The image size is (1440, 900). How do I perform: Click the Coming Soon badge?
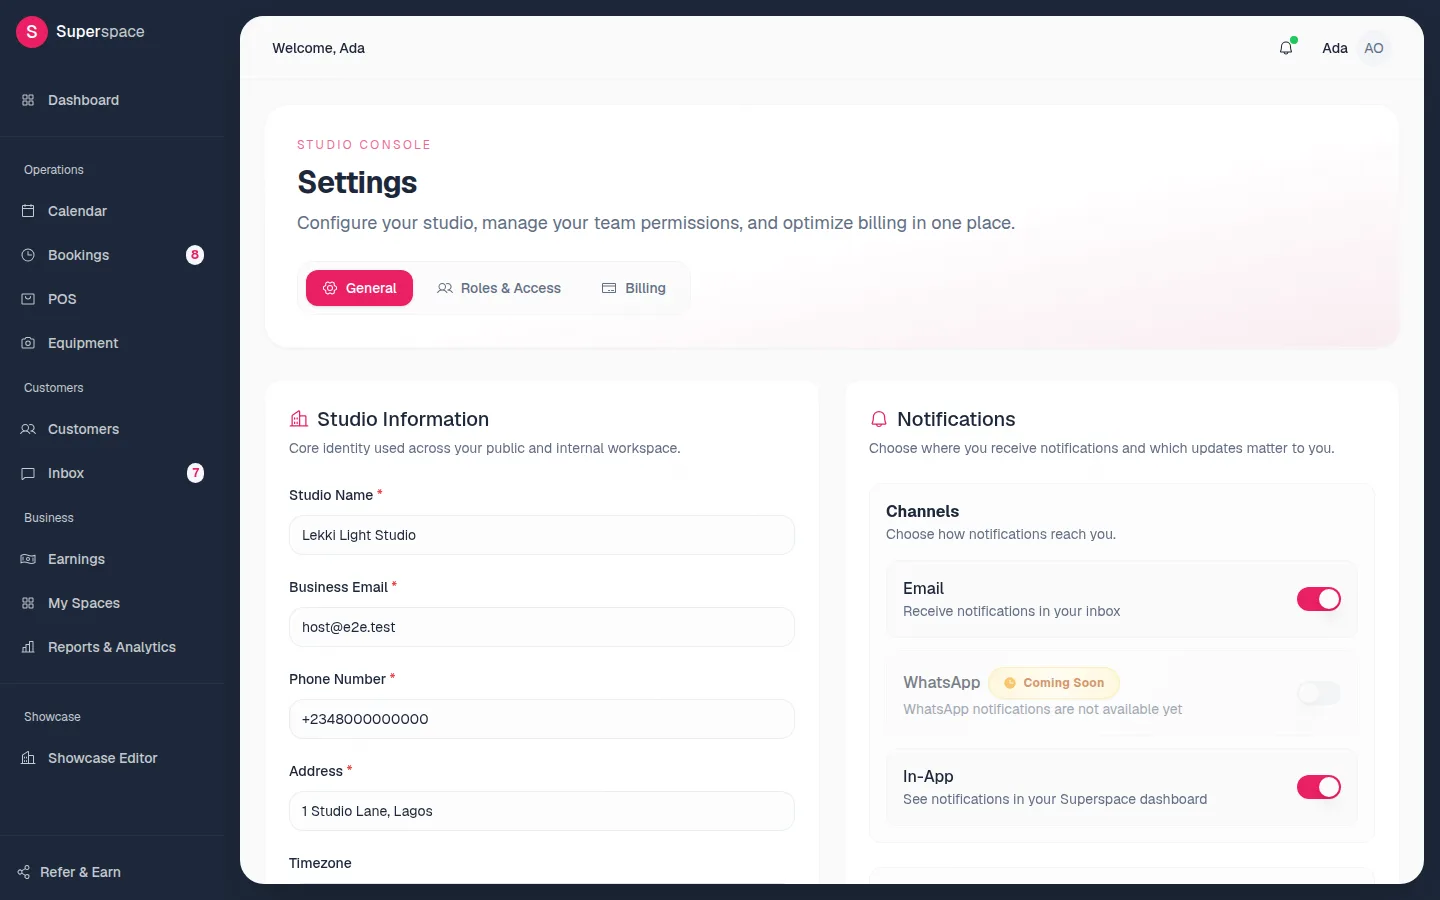(x=1054, y=683)
